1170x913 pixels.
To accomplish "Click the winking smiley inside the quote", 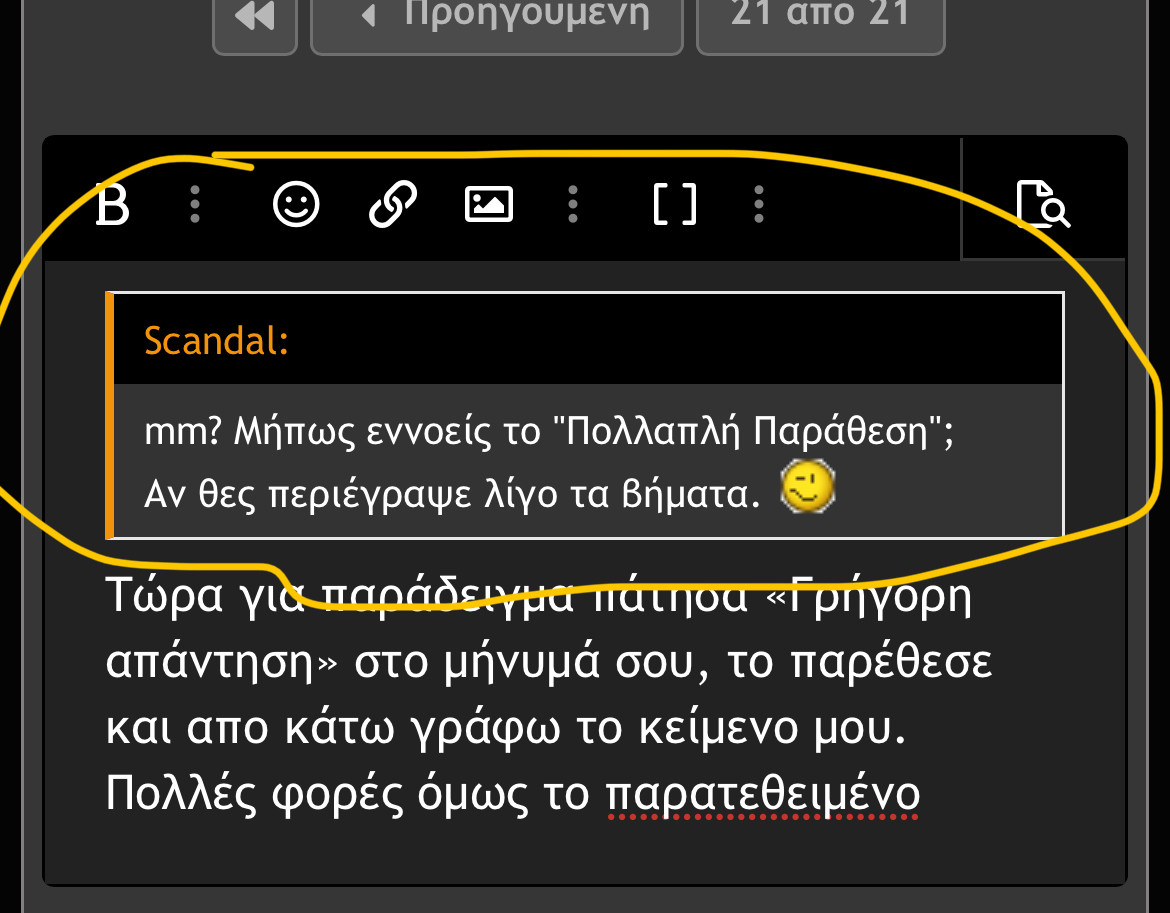I will [x=808, y=489].
